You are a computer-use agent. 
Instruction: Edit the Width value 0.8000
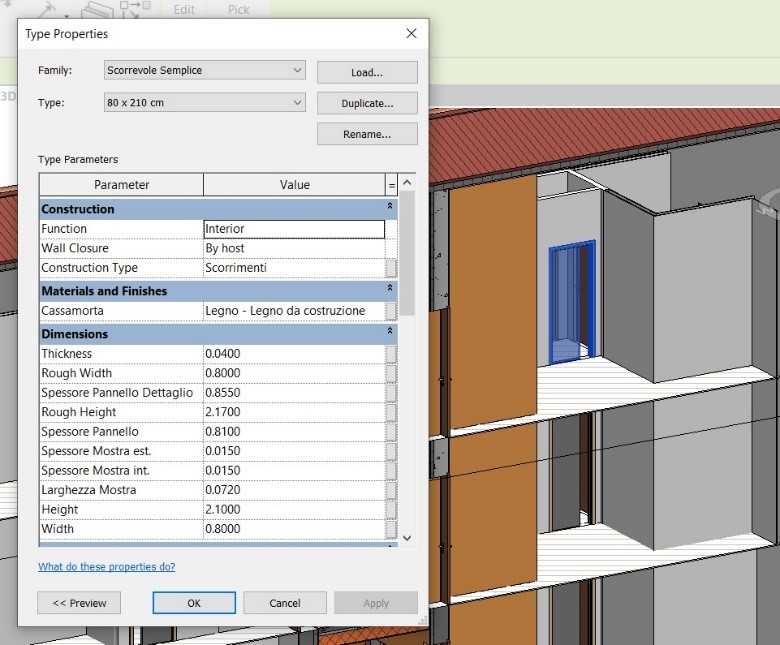tap(294, 529)
